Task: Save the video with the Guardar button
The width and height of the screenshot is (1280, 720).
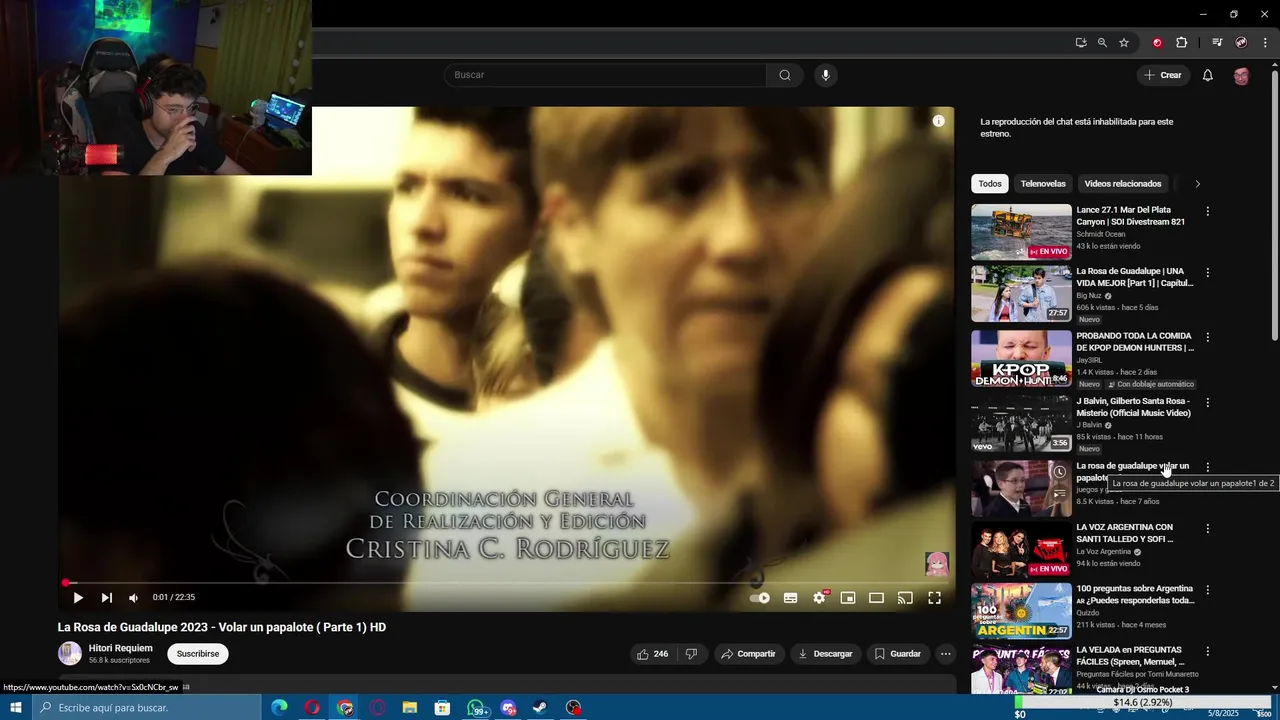Action: 897,654
